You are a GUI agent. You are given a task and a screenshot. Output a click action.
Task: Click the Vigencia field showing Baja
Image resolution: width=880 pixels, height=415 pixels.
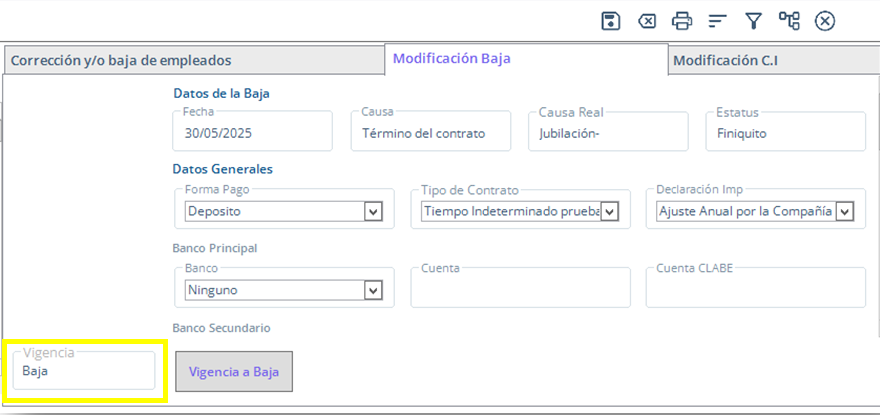tap(84, 371)
